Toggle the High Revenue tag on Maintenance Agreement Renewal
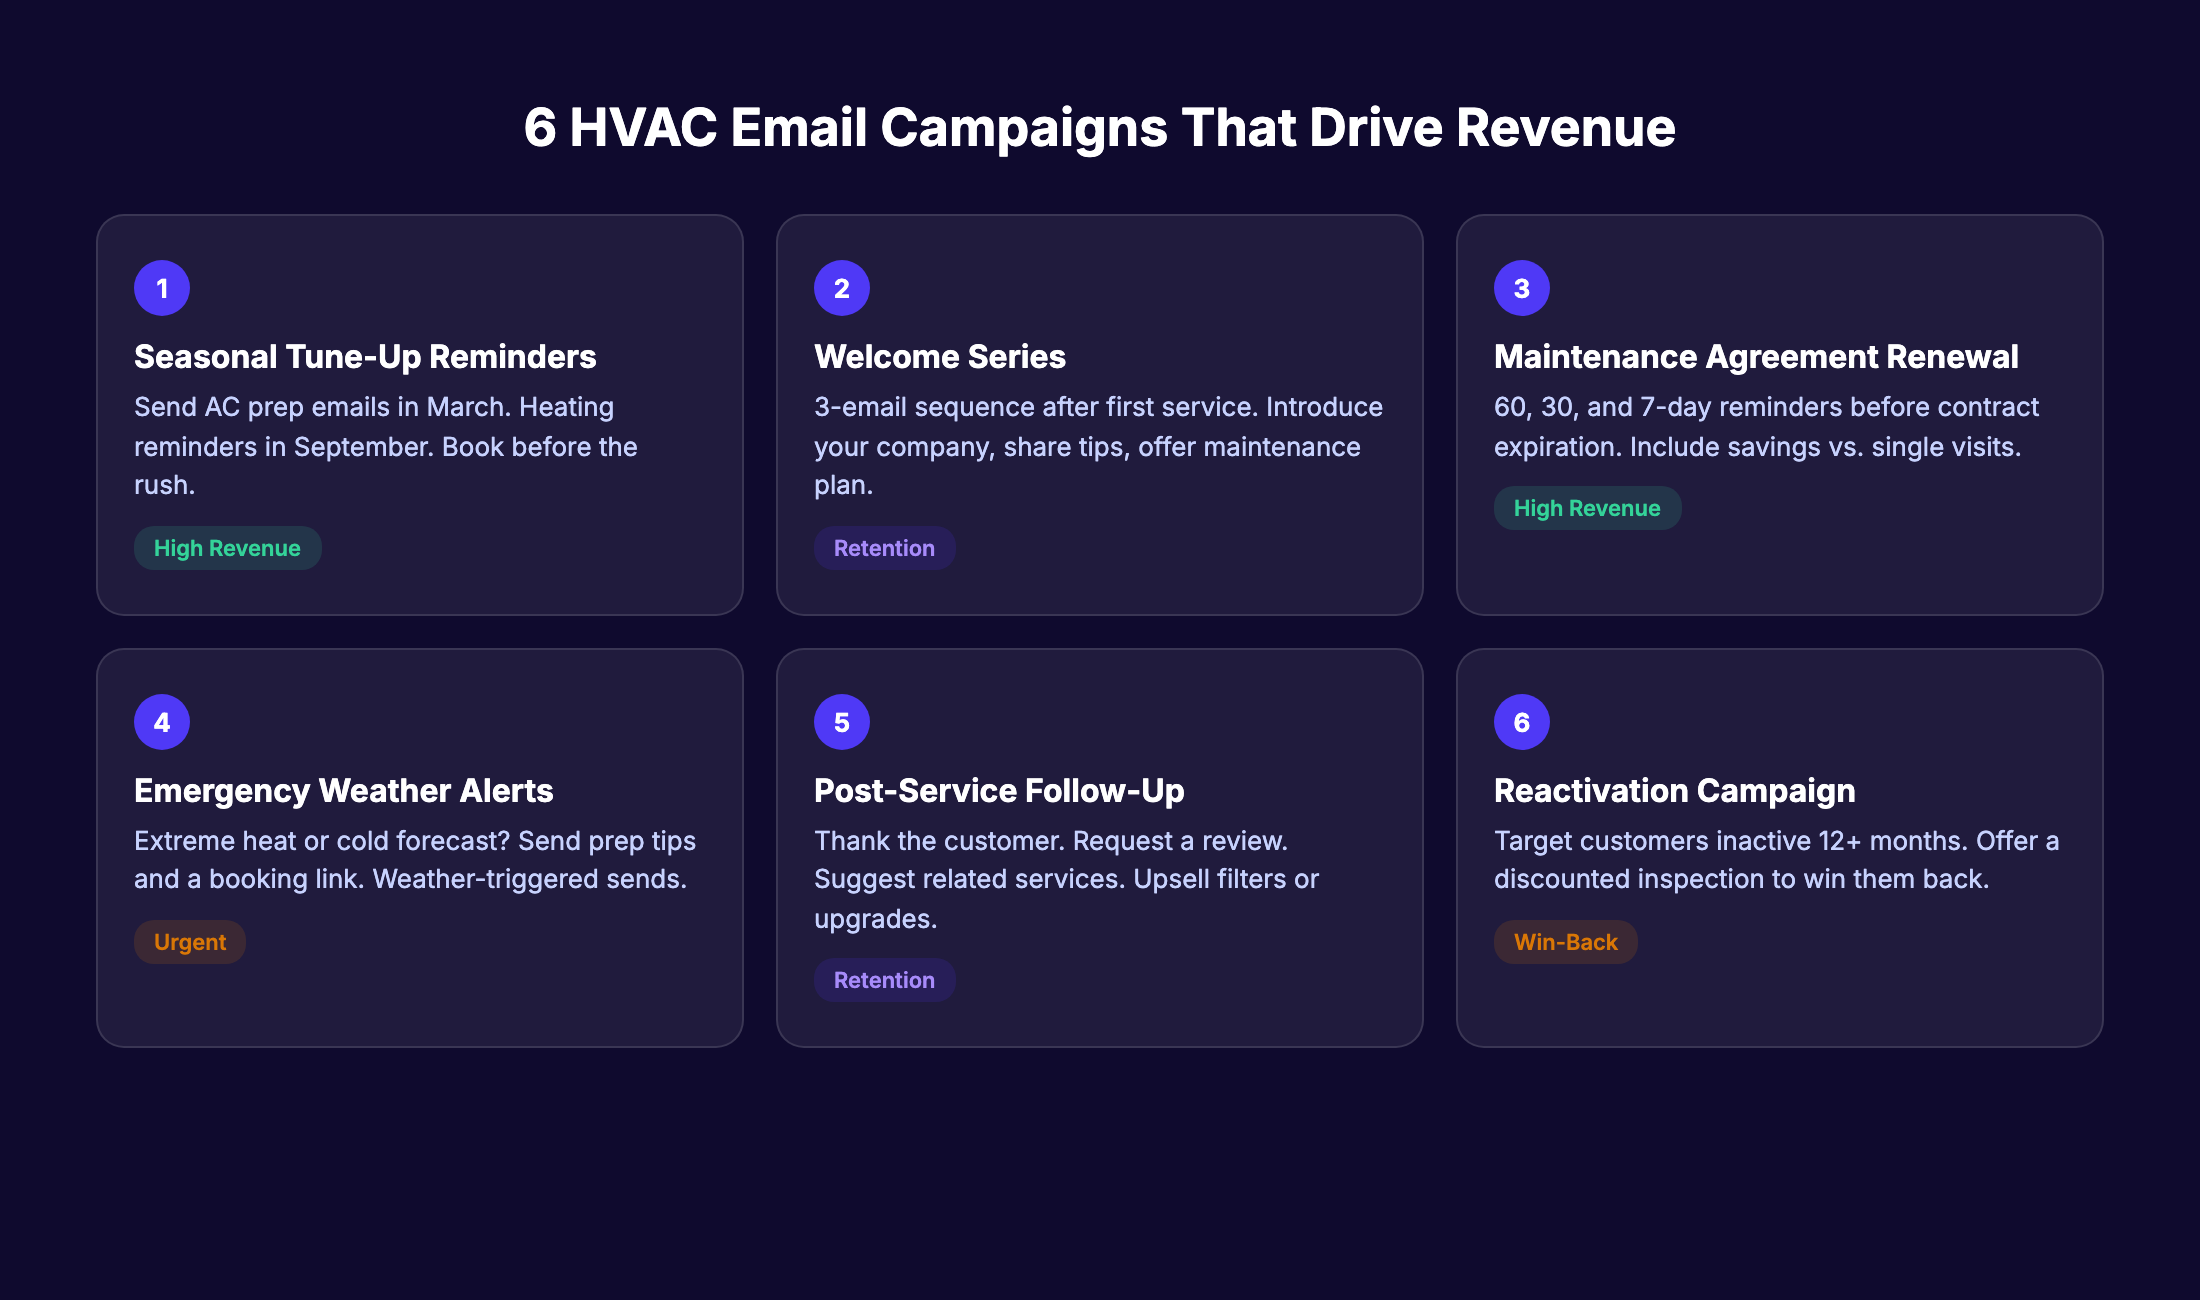 click(x=1587, y=508)
